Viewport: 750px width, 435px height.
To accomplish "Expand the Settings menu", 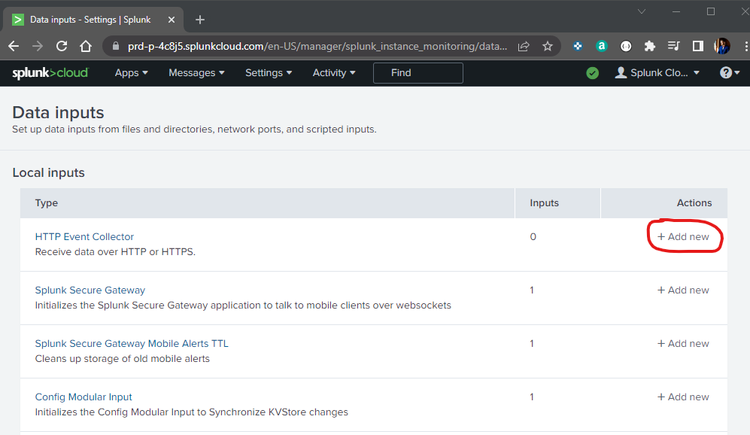I will (268, 73).
